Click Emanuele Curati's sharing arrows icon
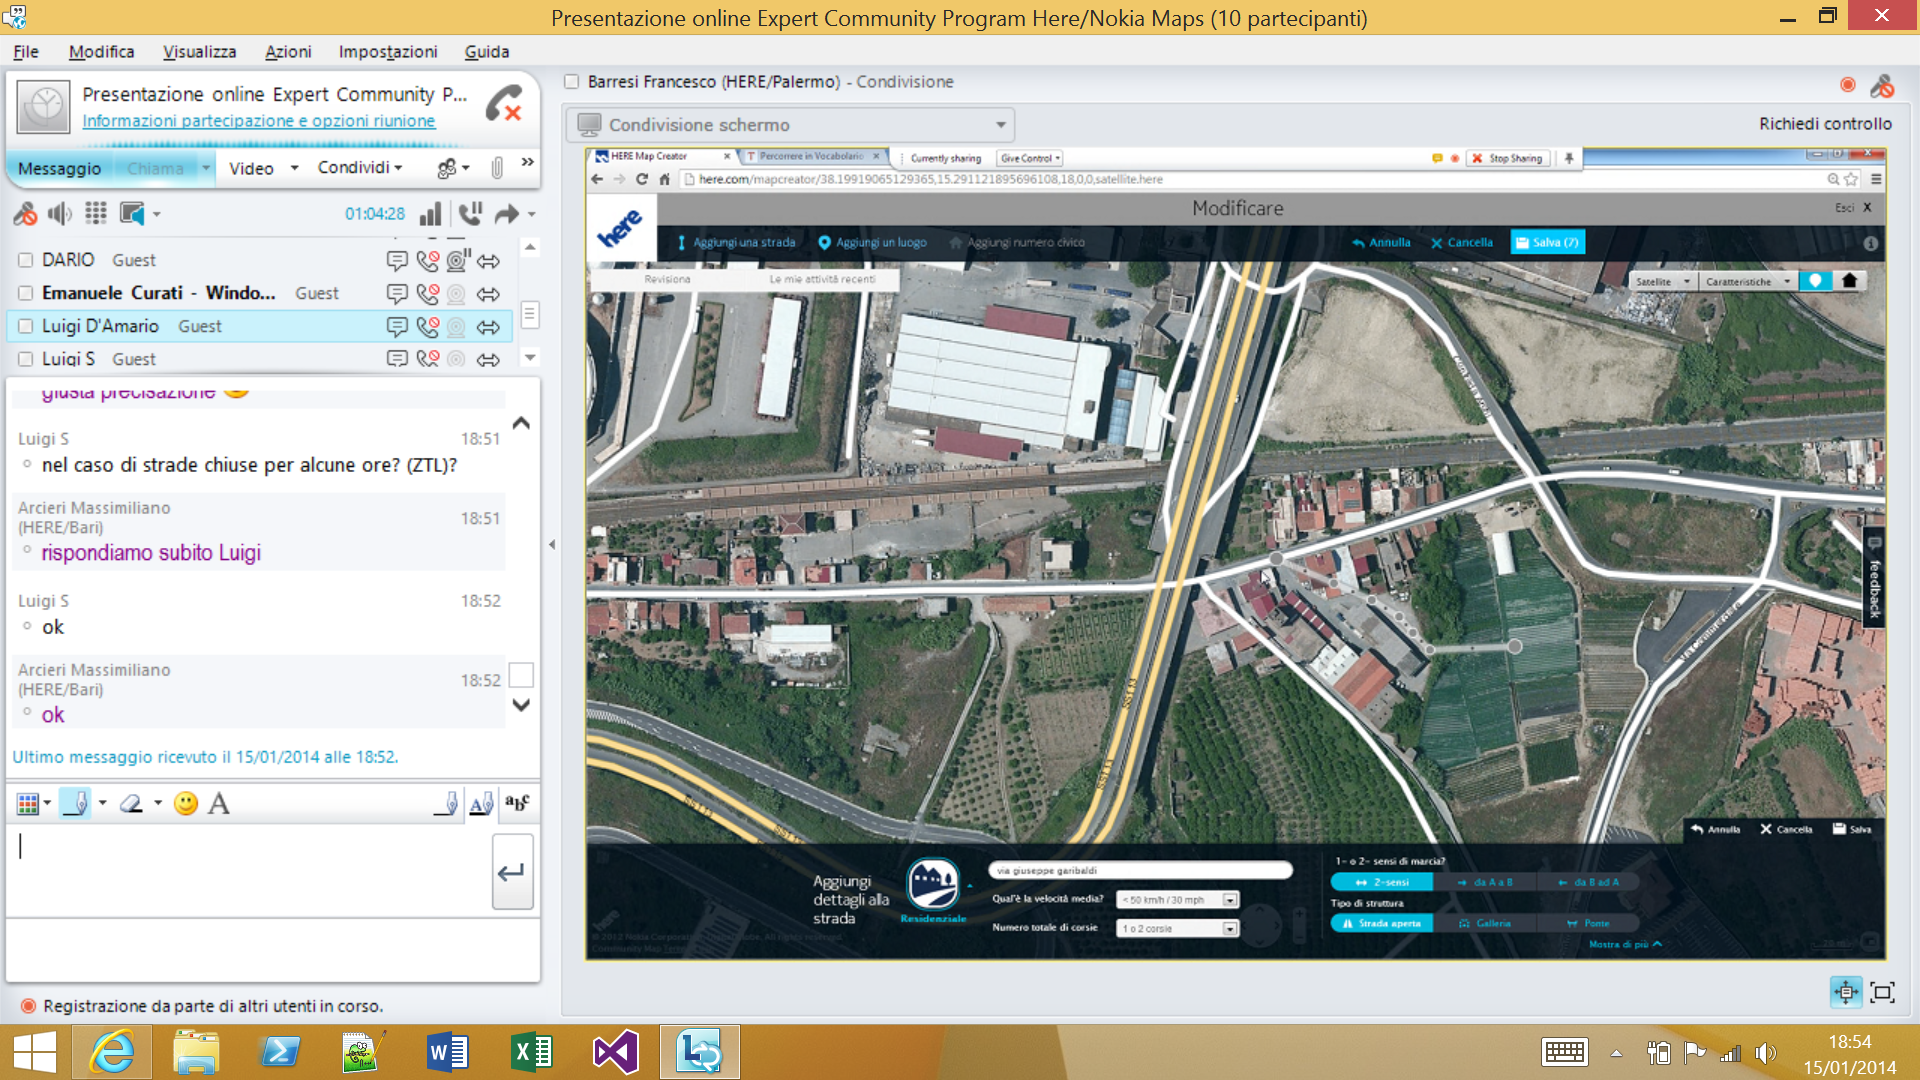 488,294
